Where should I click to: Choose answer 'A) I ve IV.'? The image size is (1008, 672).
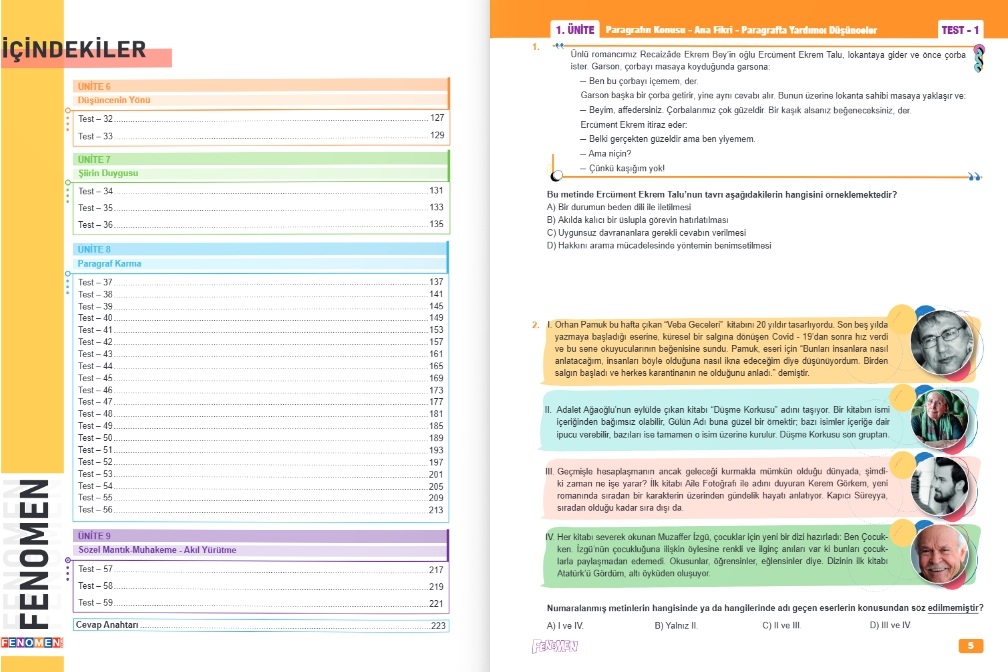(565, 625)
